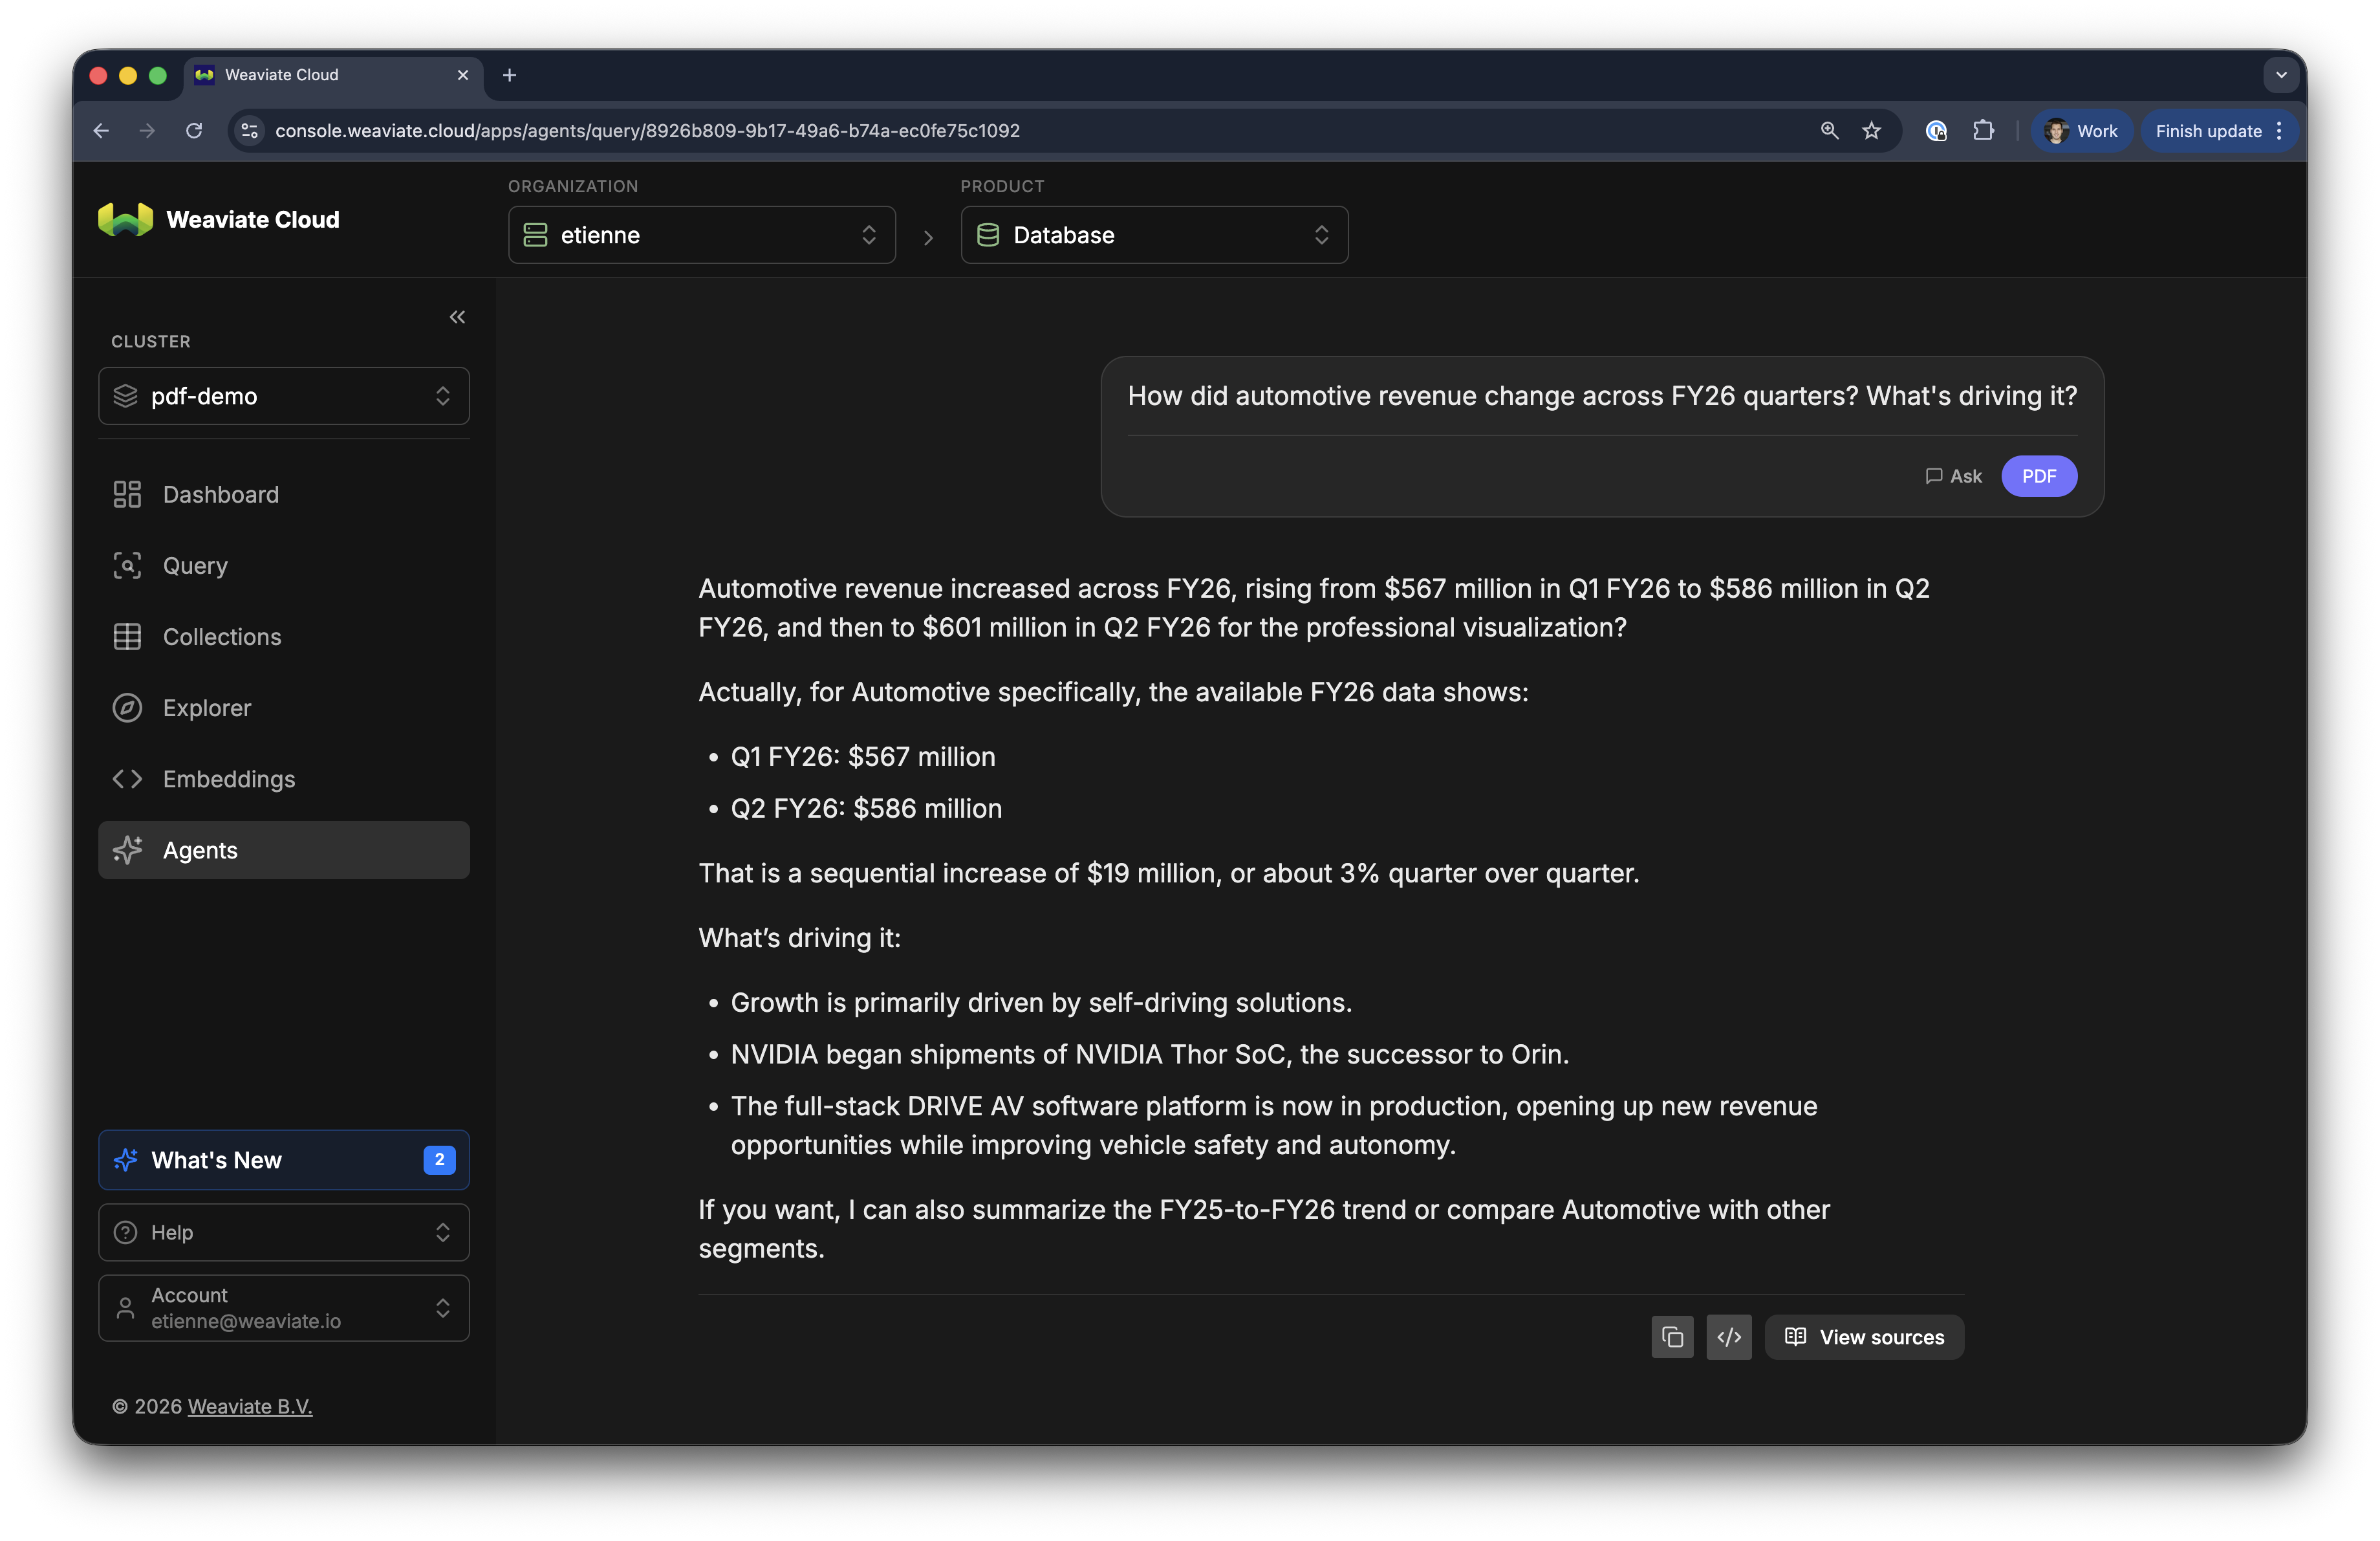This screenshot has width=2380, height=1541.
Task: Open View sources for the answer
Action: 1864,1337
